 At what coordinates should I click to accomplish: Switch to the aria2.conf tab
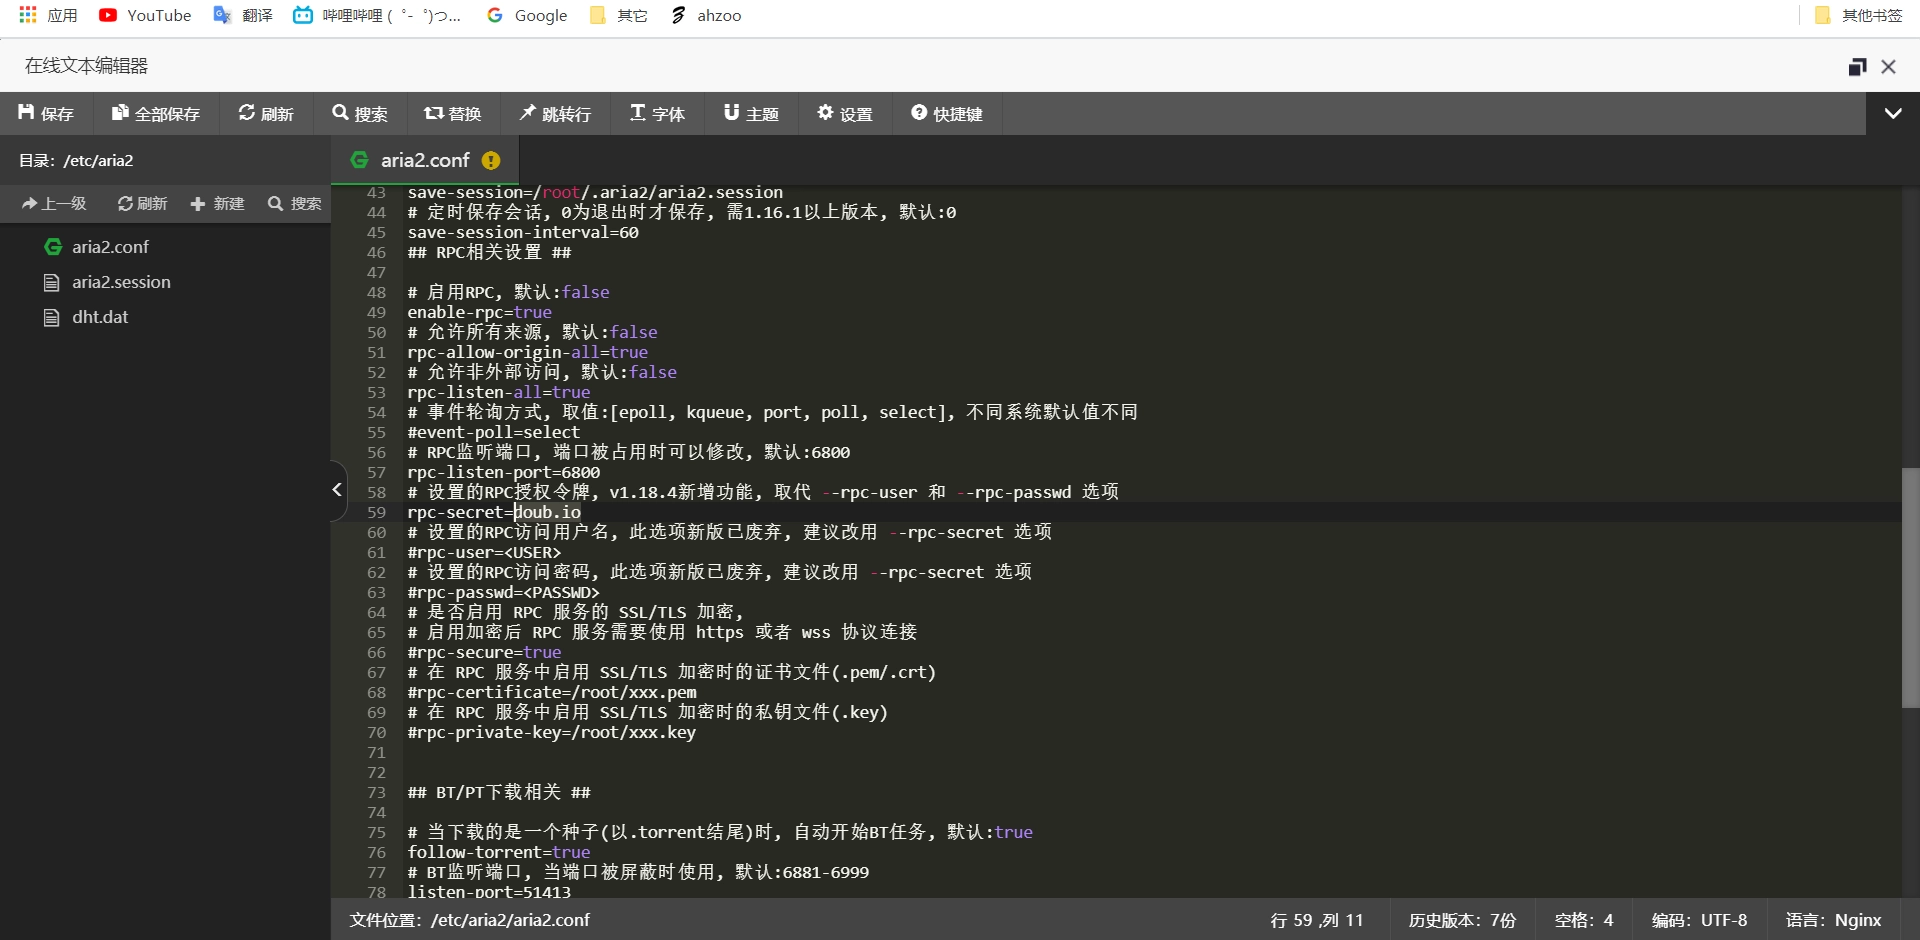click(424, 160)
